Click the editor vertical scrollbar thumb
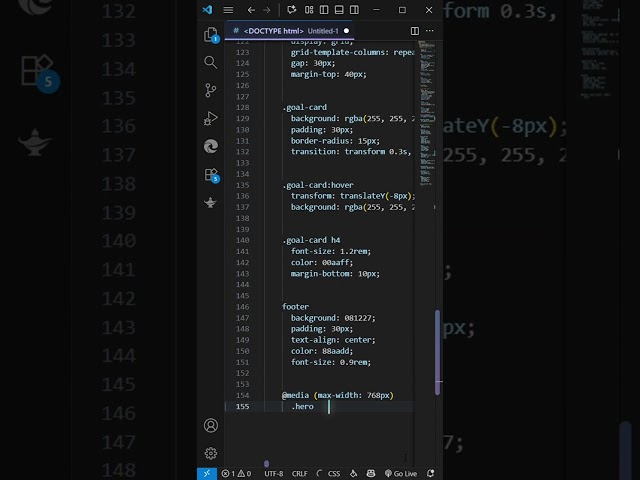The width and height of the screenshot is (640, 480). pos(438,352)
